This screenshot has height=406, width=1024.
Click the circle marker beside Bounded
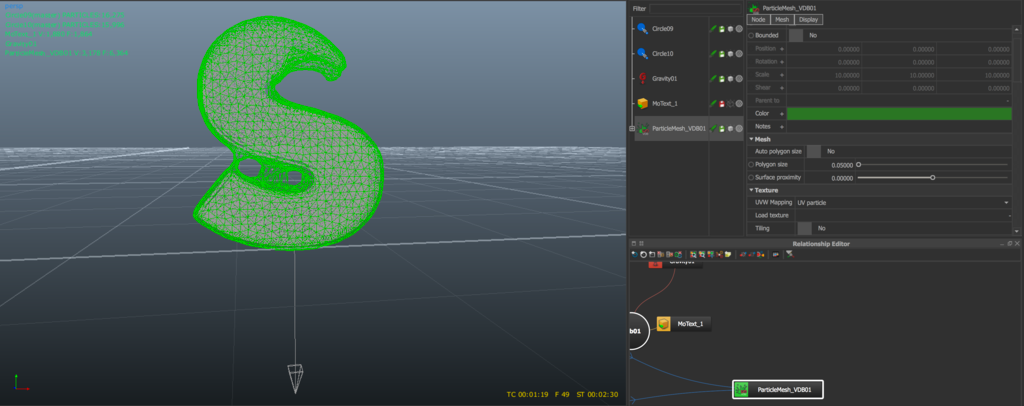(751, 35)
